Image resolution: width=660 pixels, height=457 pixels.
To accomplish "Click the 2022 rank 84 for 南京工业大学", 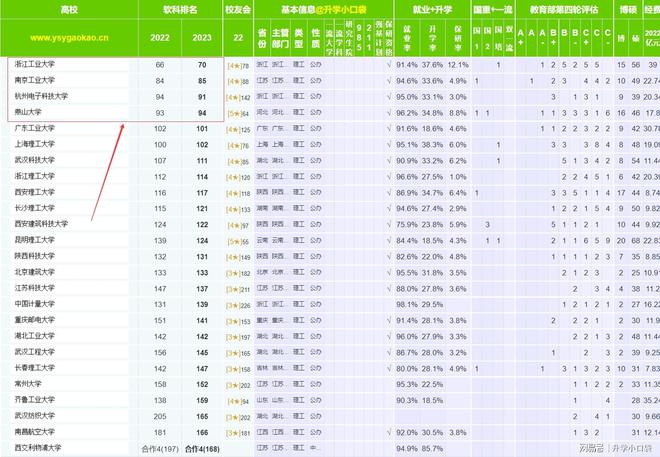I will (160, 81).
